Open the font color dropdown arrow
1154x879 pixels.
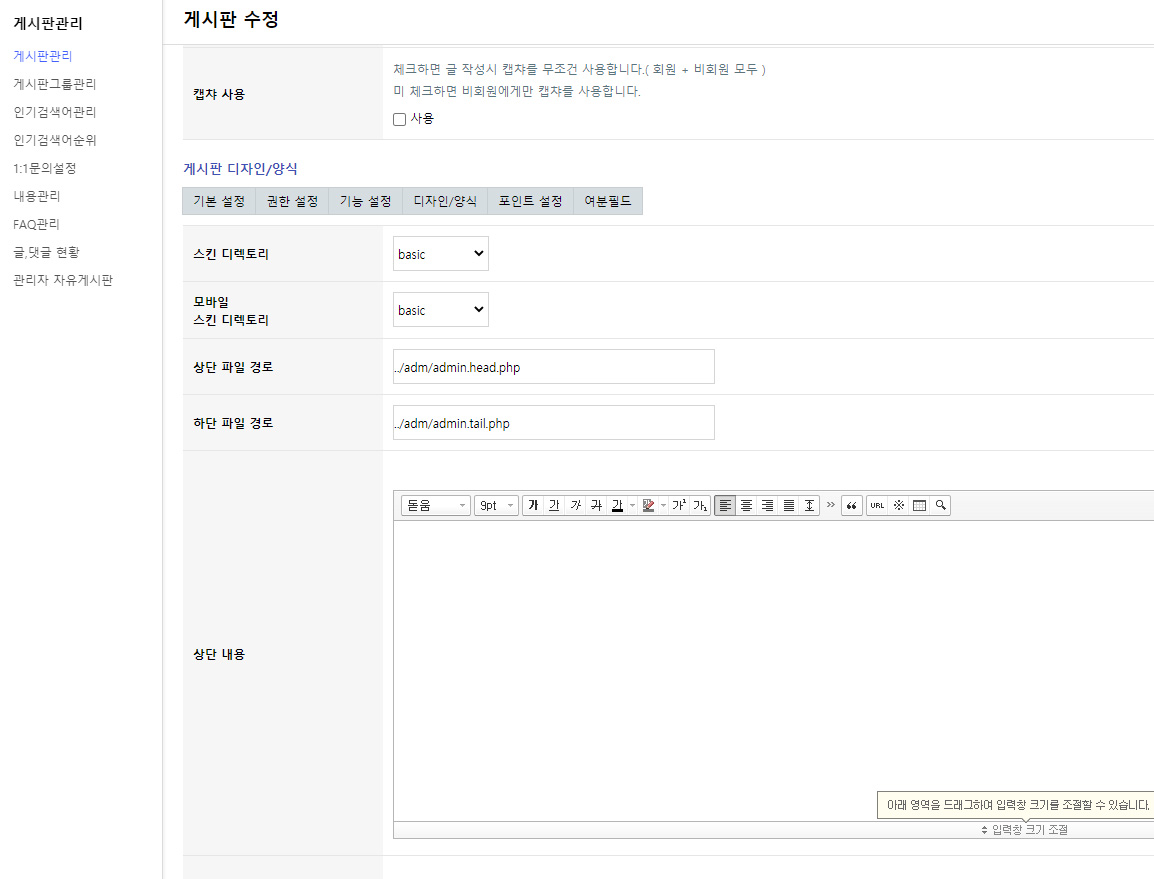pyautogui.click(x=632, y=505)
